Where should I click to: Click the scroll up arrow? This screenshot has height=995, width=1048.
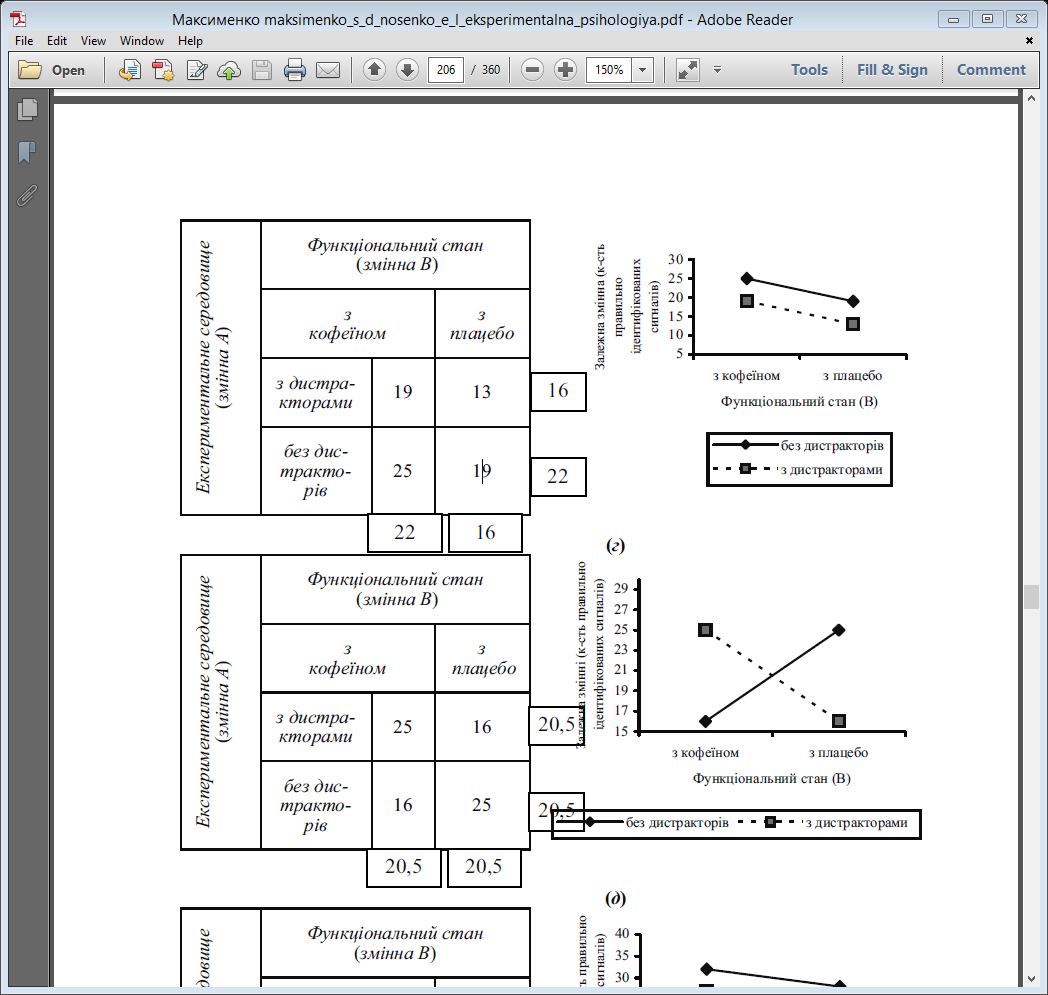click(x=1031, y=98)
